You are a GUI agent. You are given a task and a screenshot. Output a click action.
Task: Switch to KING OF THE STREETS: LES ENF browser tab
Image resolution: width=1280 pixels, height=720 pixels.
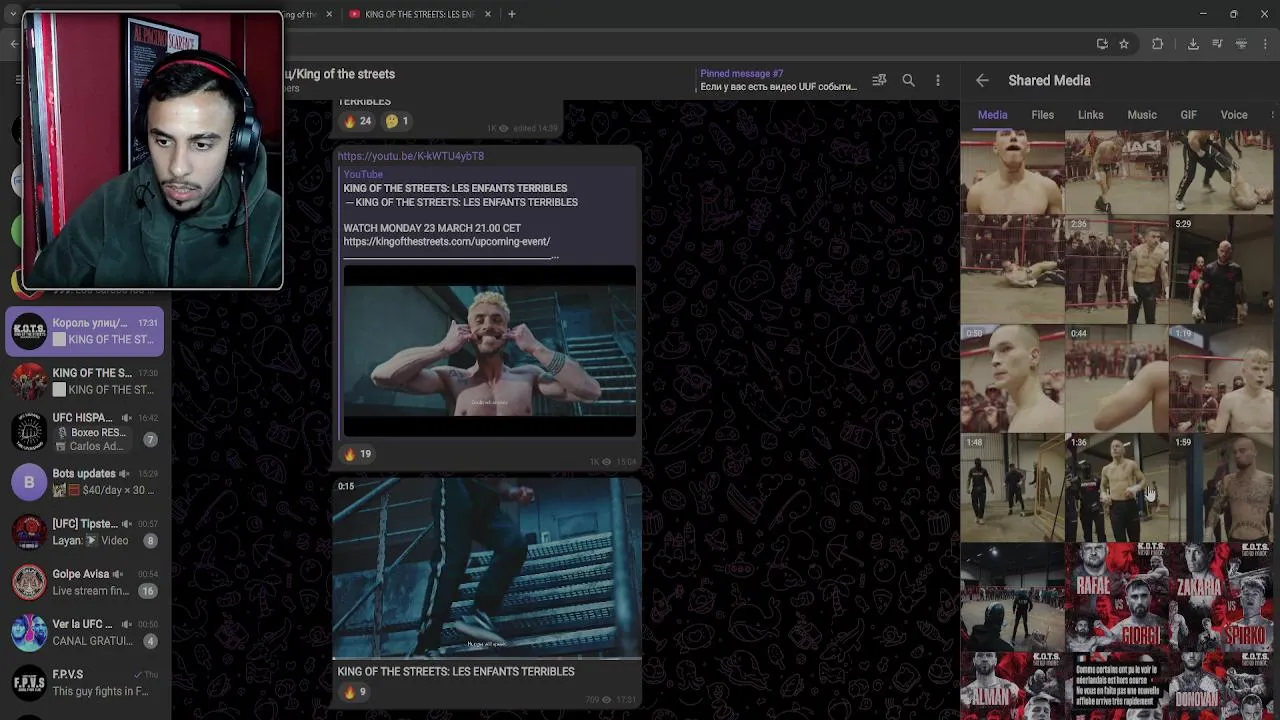[420, 14]
